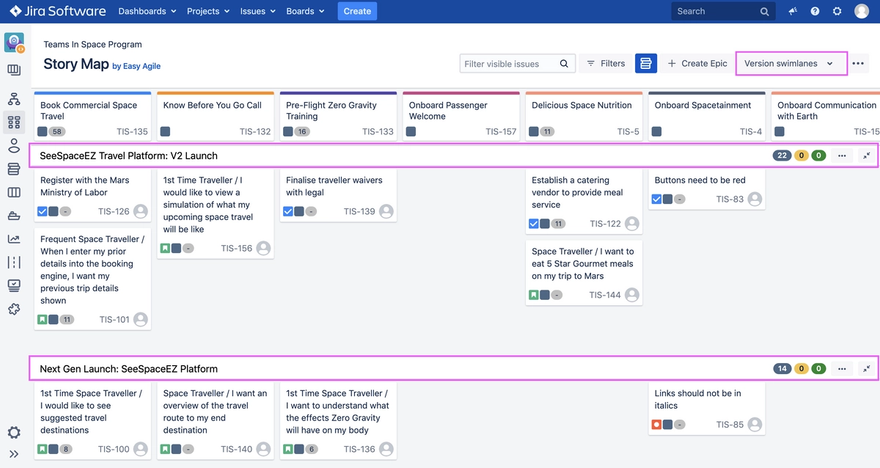Focus the top Search field
The width and height of the screenshot is (880, 468).
pos(723,11)
